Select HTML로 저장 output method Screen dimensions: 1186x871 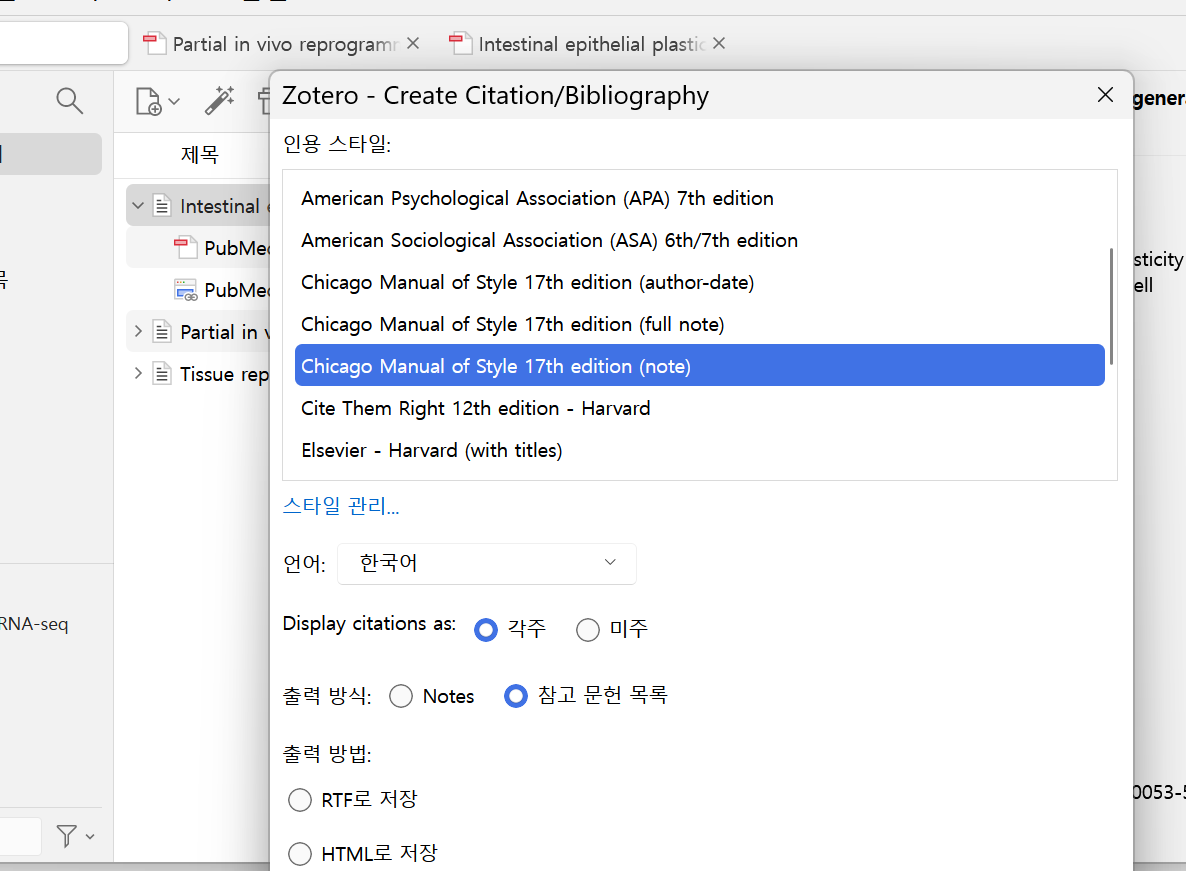[300, 854]
